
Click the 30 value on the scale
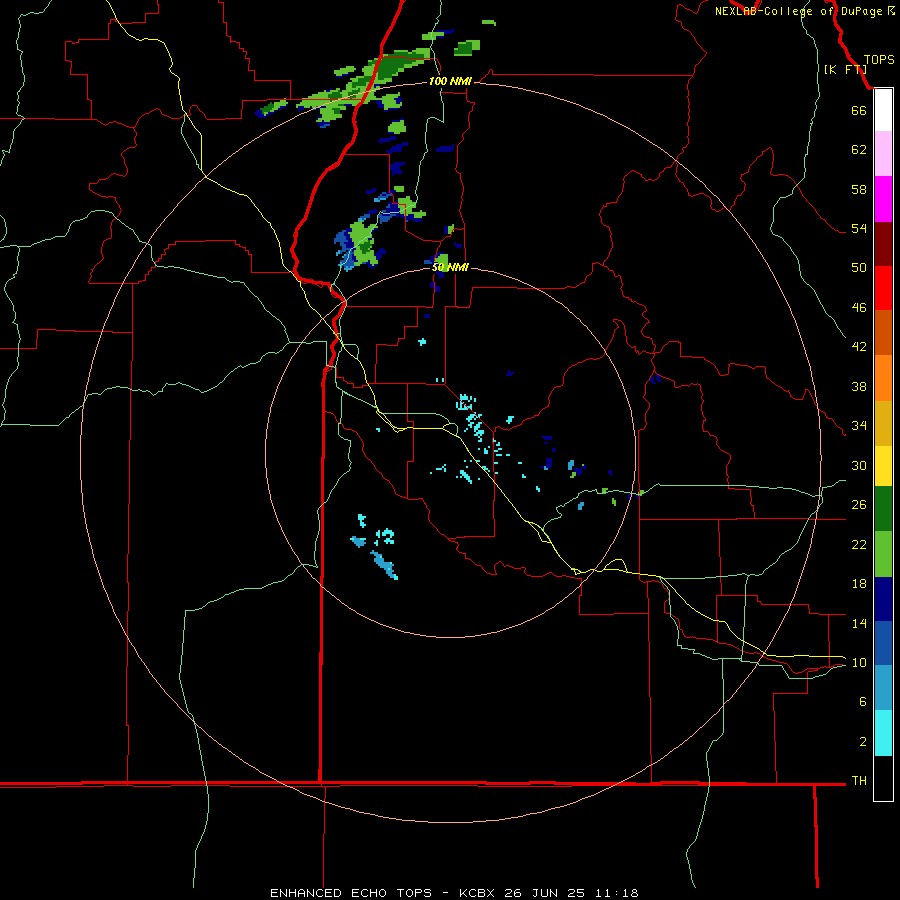pos(859,465)
